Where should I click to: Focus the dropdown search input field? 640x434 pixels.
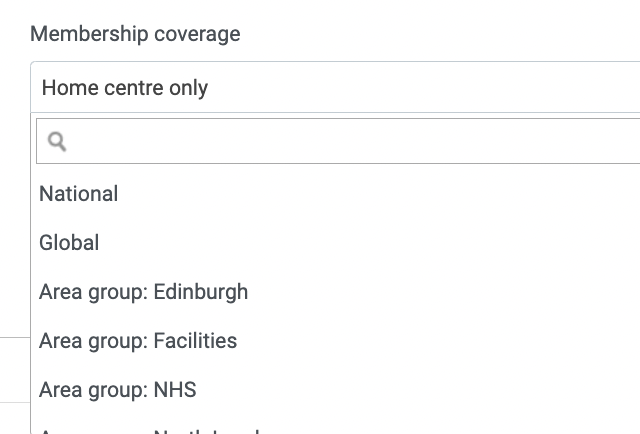[338, 141]
